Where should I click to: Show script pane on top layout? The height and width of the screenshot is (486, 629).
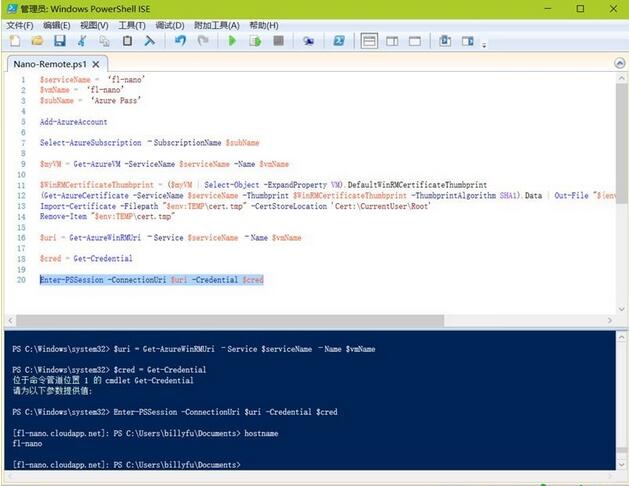[x=369, y=41]
